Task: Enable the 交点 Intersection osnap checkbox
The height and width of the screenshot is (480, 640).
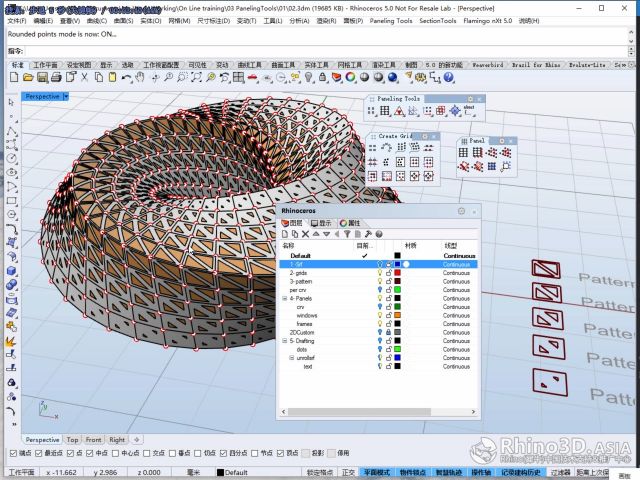Action: click(x=147, y=453)
